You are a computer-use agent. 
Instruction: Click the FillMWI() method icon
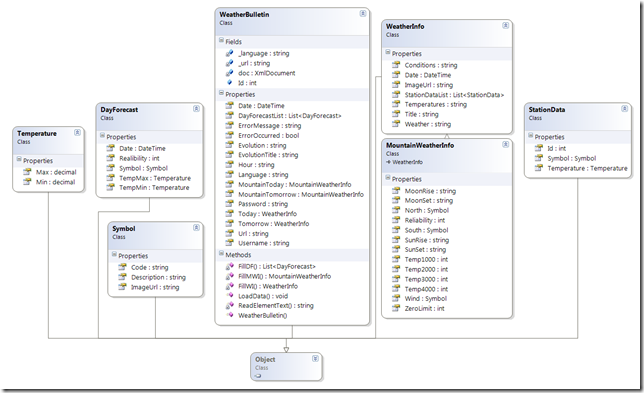(x=230, y=276)
